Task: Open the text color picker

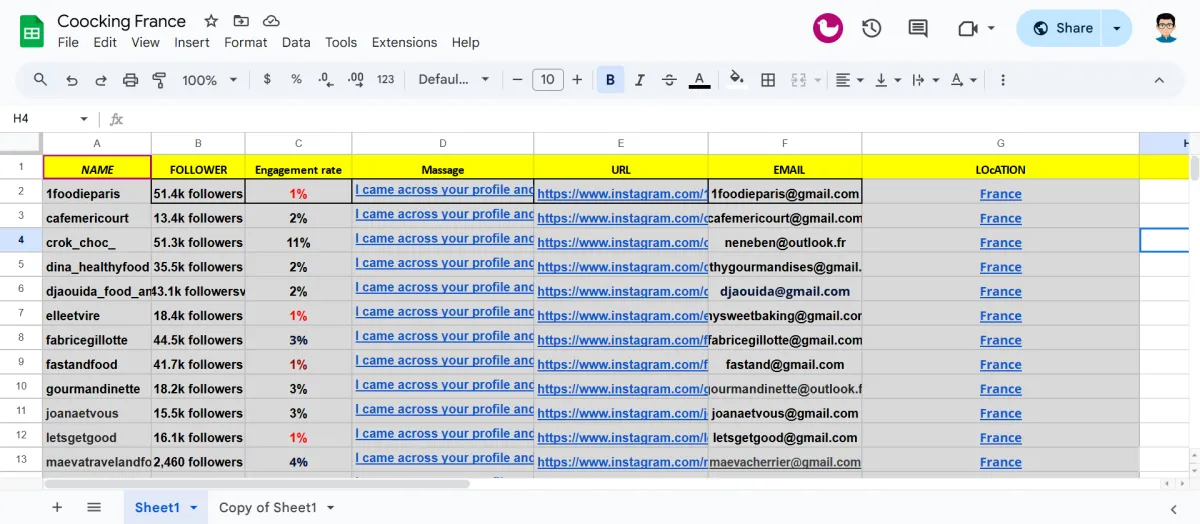Action: (x=699, y=80)
